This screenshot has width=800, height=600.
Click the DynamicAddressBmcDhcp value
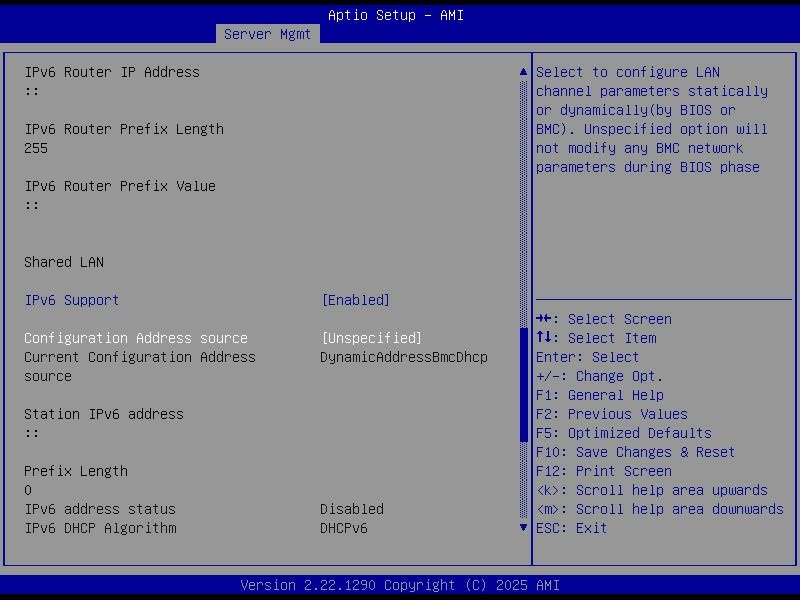click(x=404, y=357)
